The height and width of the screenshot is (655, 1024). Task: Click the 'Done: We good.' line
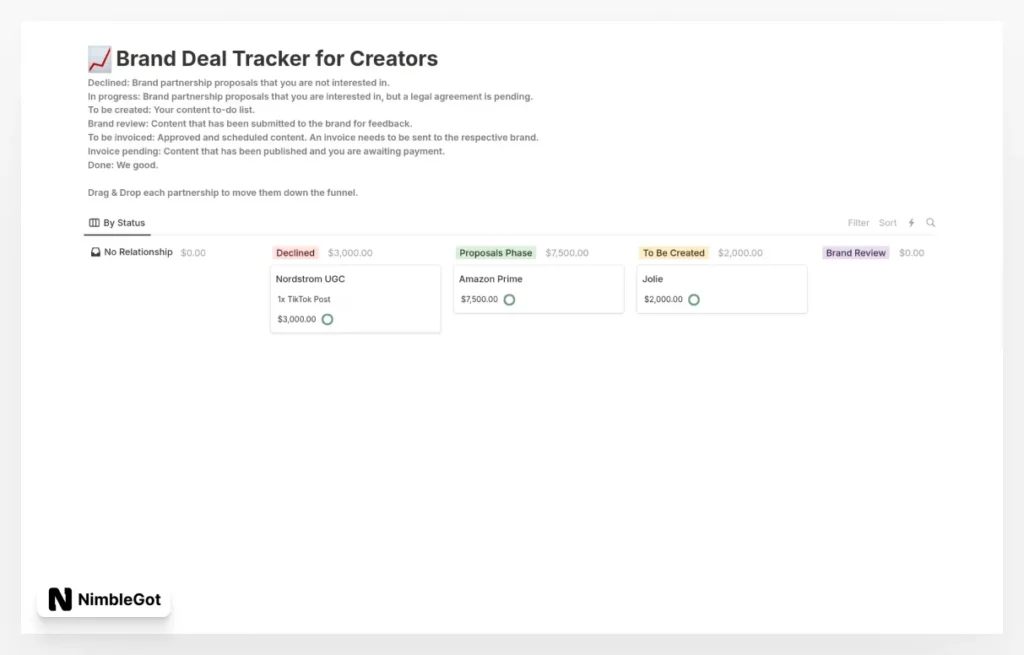(123, 165)
